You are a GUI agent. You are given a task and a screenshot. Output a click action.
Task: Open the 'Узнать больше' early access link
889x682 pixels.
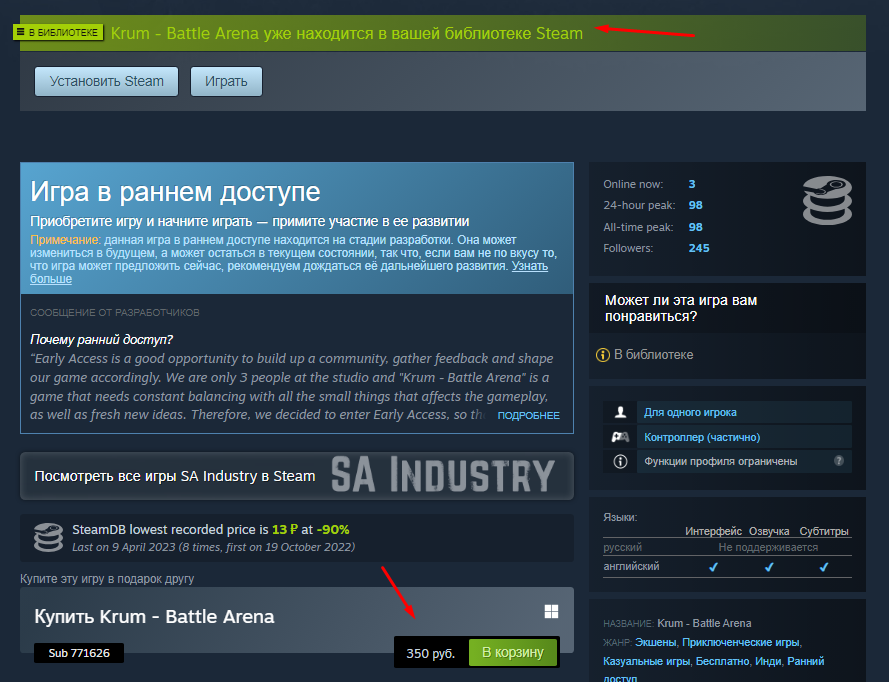tap(530, 266)
